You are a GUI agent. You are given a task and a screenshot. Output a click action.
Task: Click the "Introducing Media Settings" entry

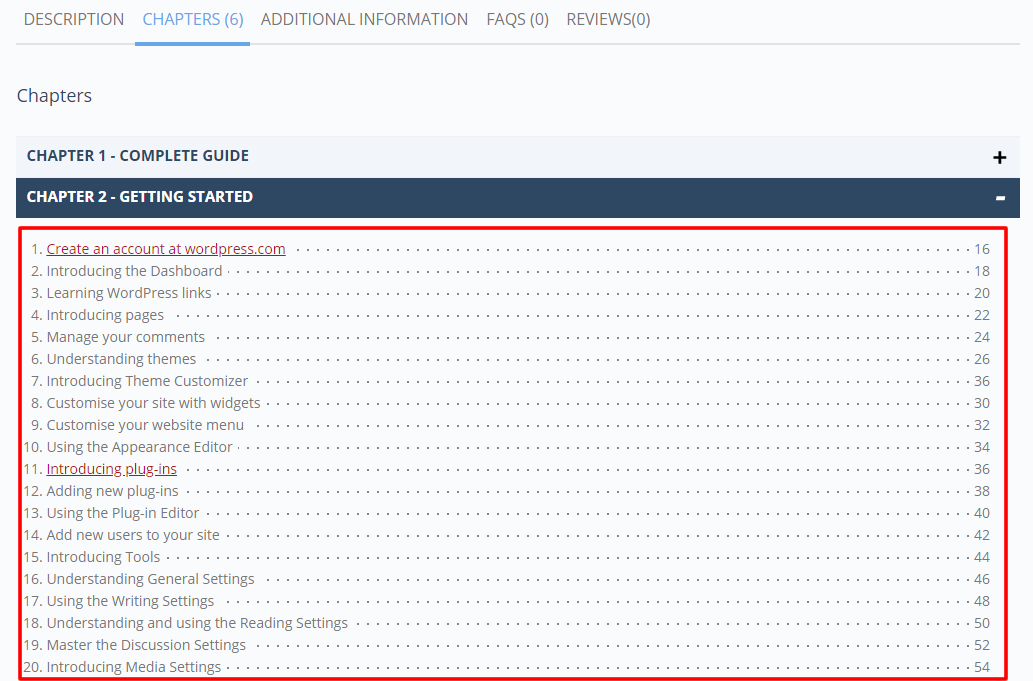134,667
